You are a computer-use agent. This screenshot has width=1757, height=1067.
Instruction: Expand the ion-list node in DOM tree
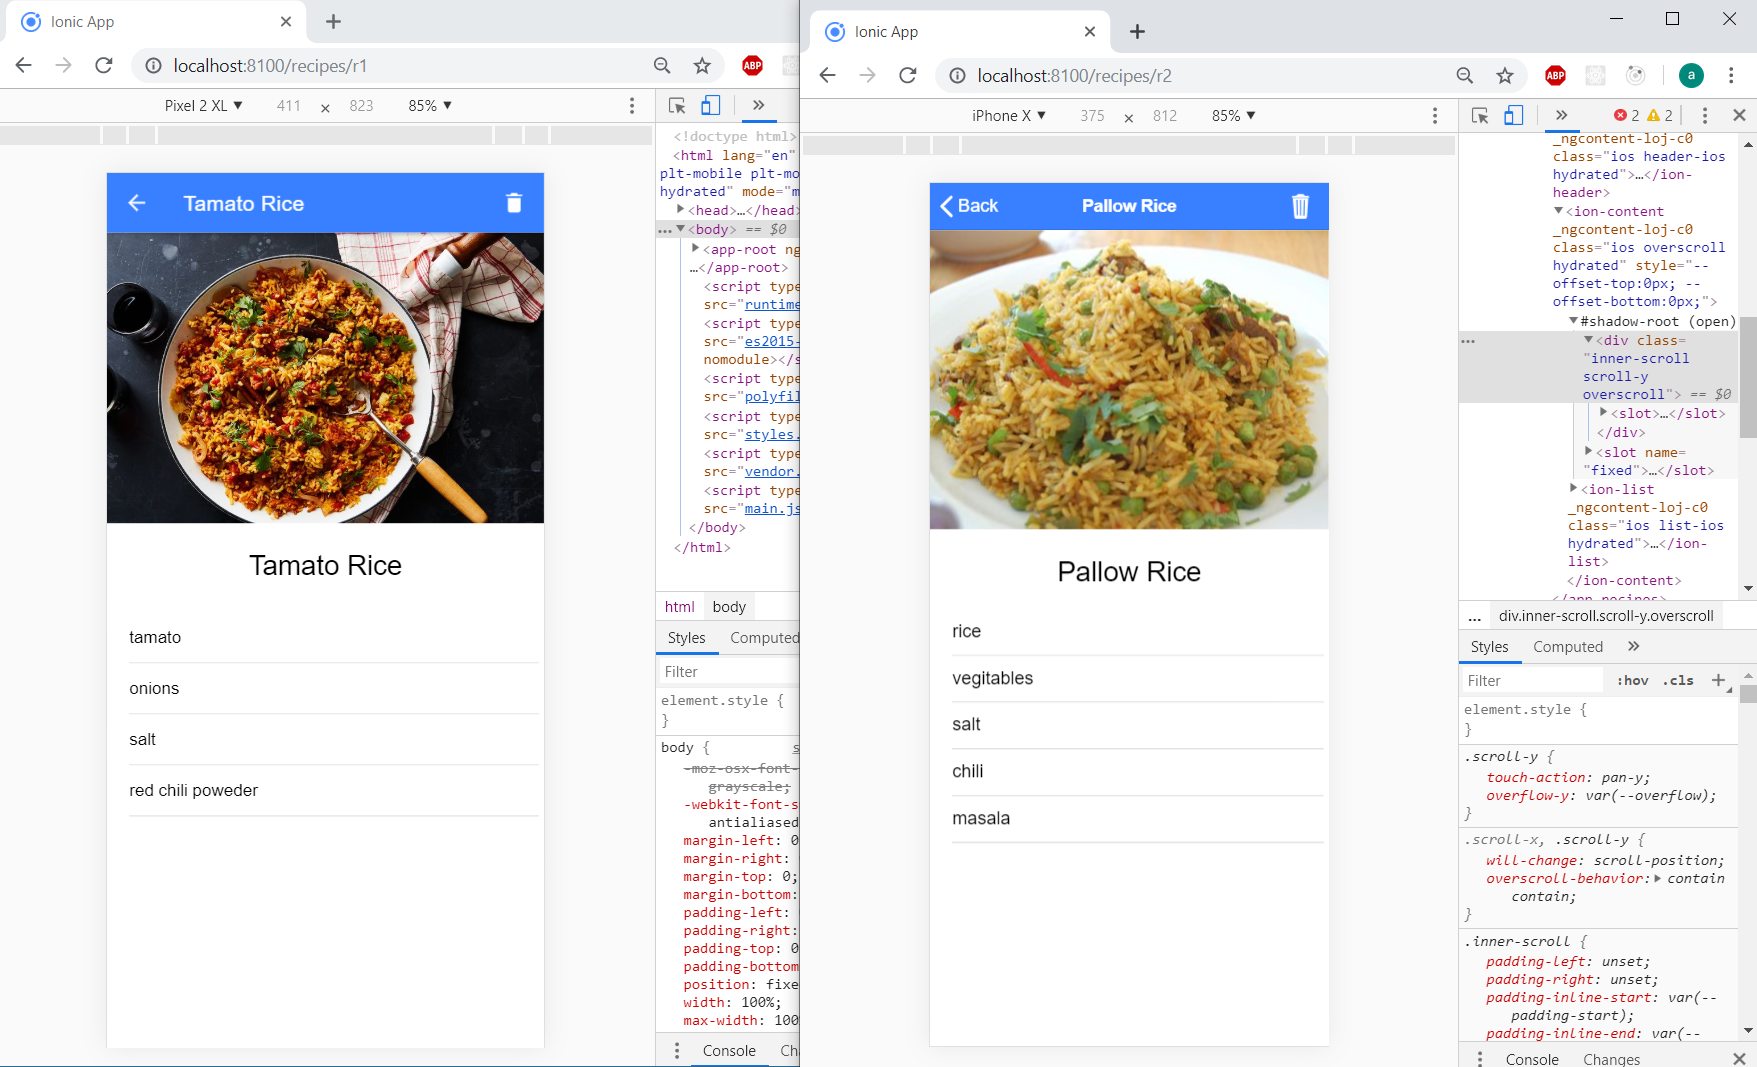pos(1573,489)
